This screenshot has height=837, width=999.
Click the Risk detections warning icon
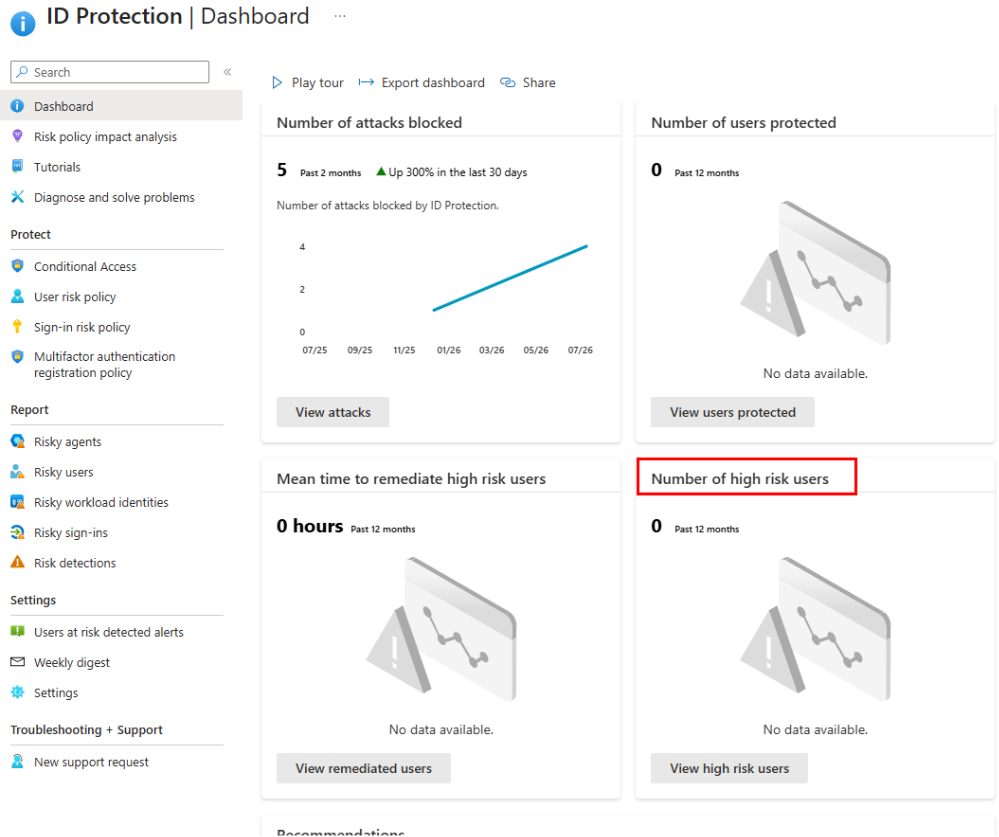coord(18,562)
